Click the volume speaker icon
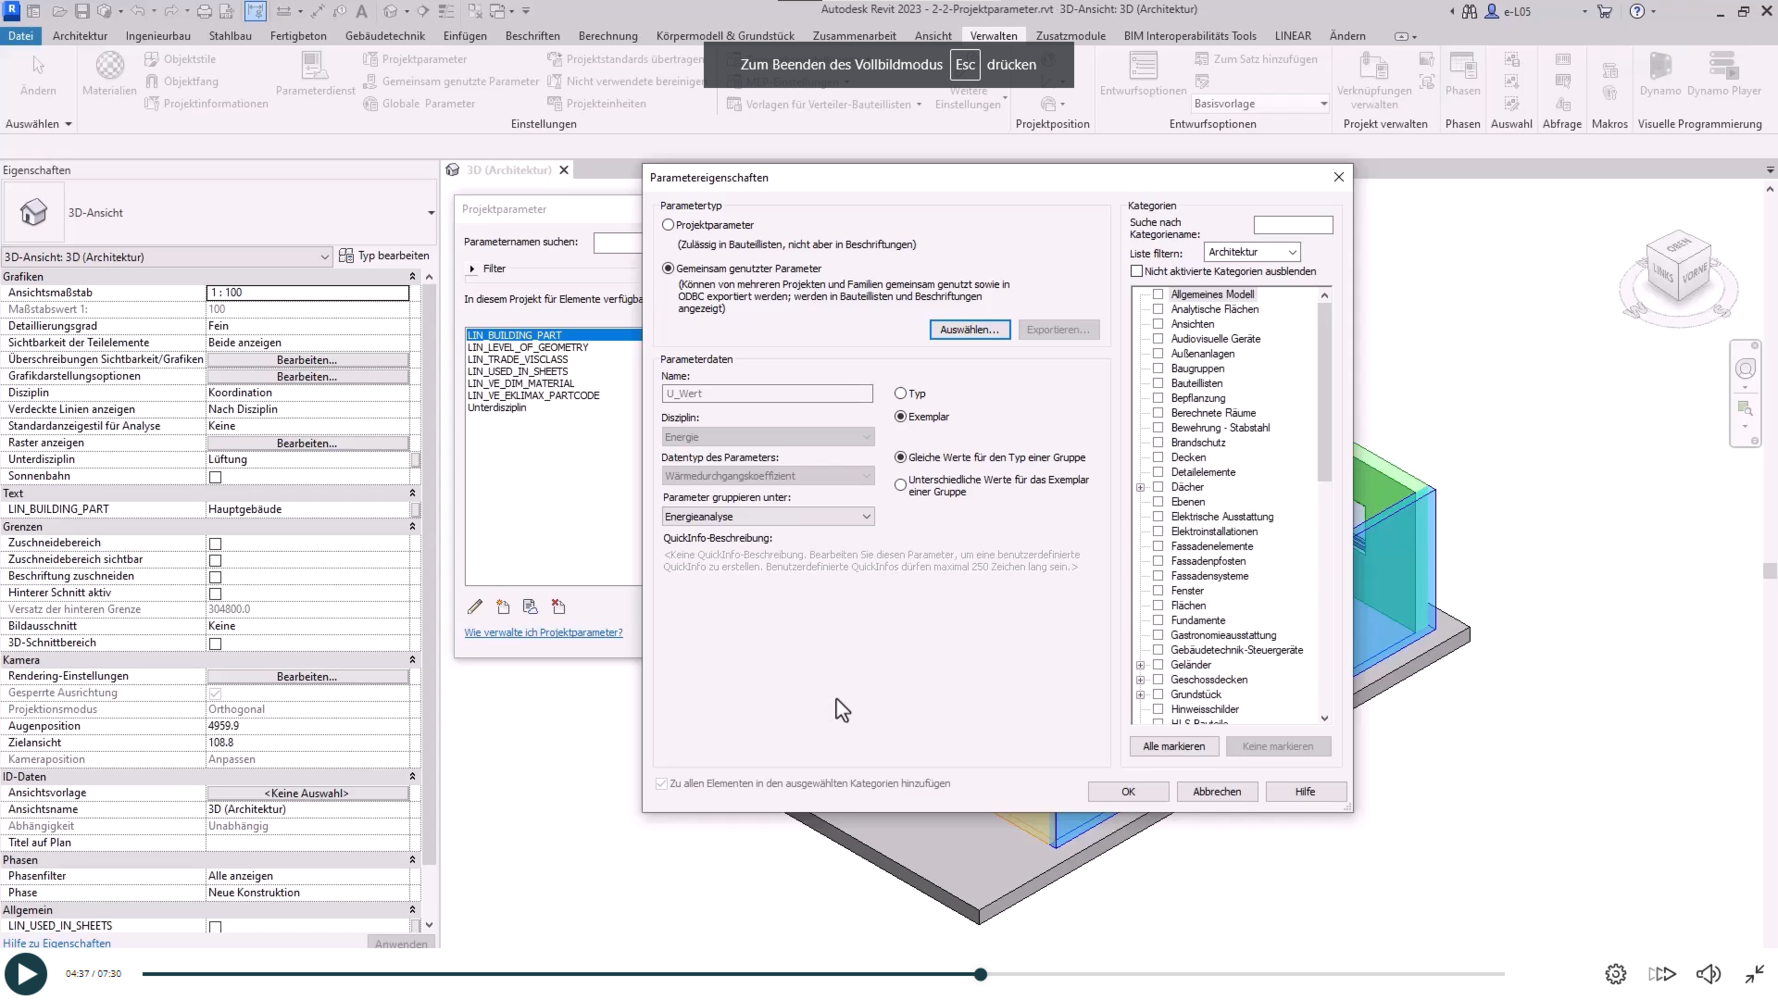Image resolution: width=1778 pixels, height=1000 pixels. click(1708, 974)
